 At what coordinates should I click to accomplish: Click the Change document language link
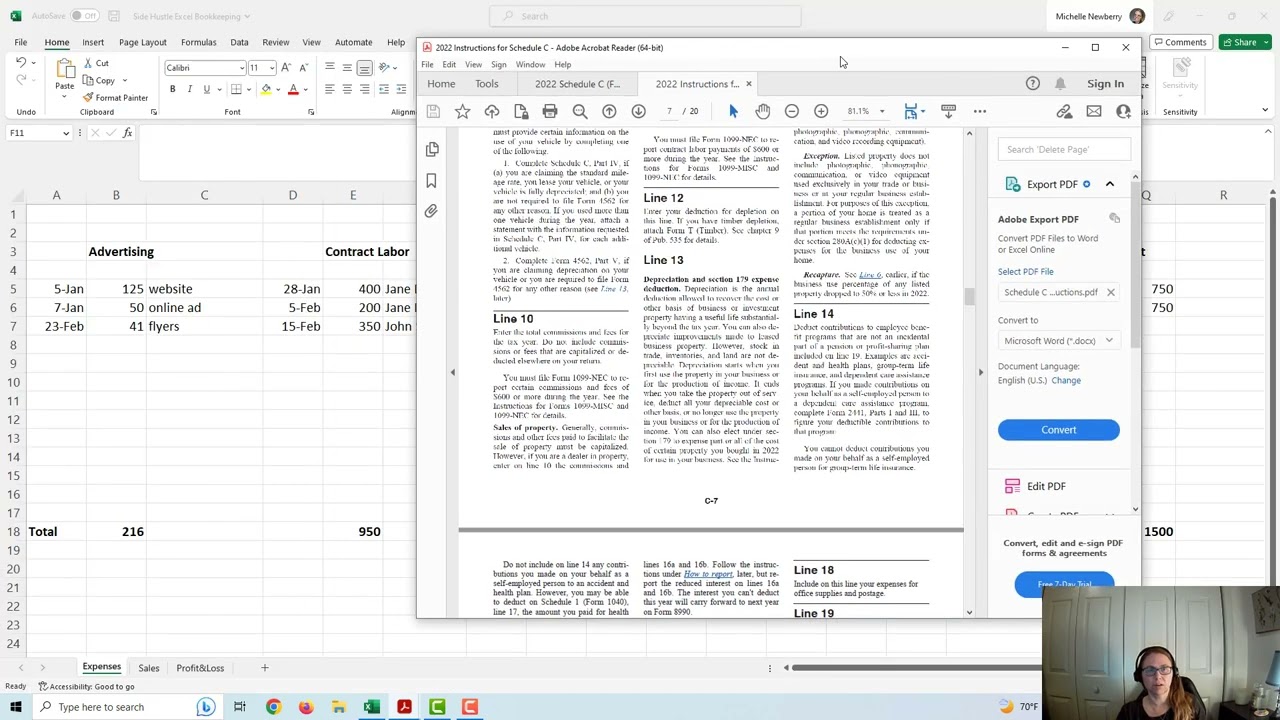tap(1066, 380)
